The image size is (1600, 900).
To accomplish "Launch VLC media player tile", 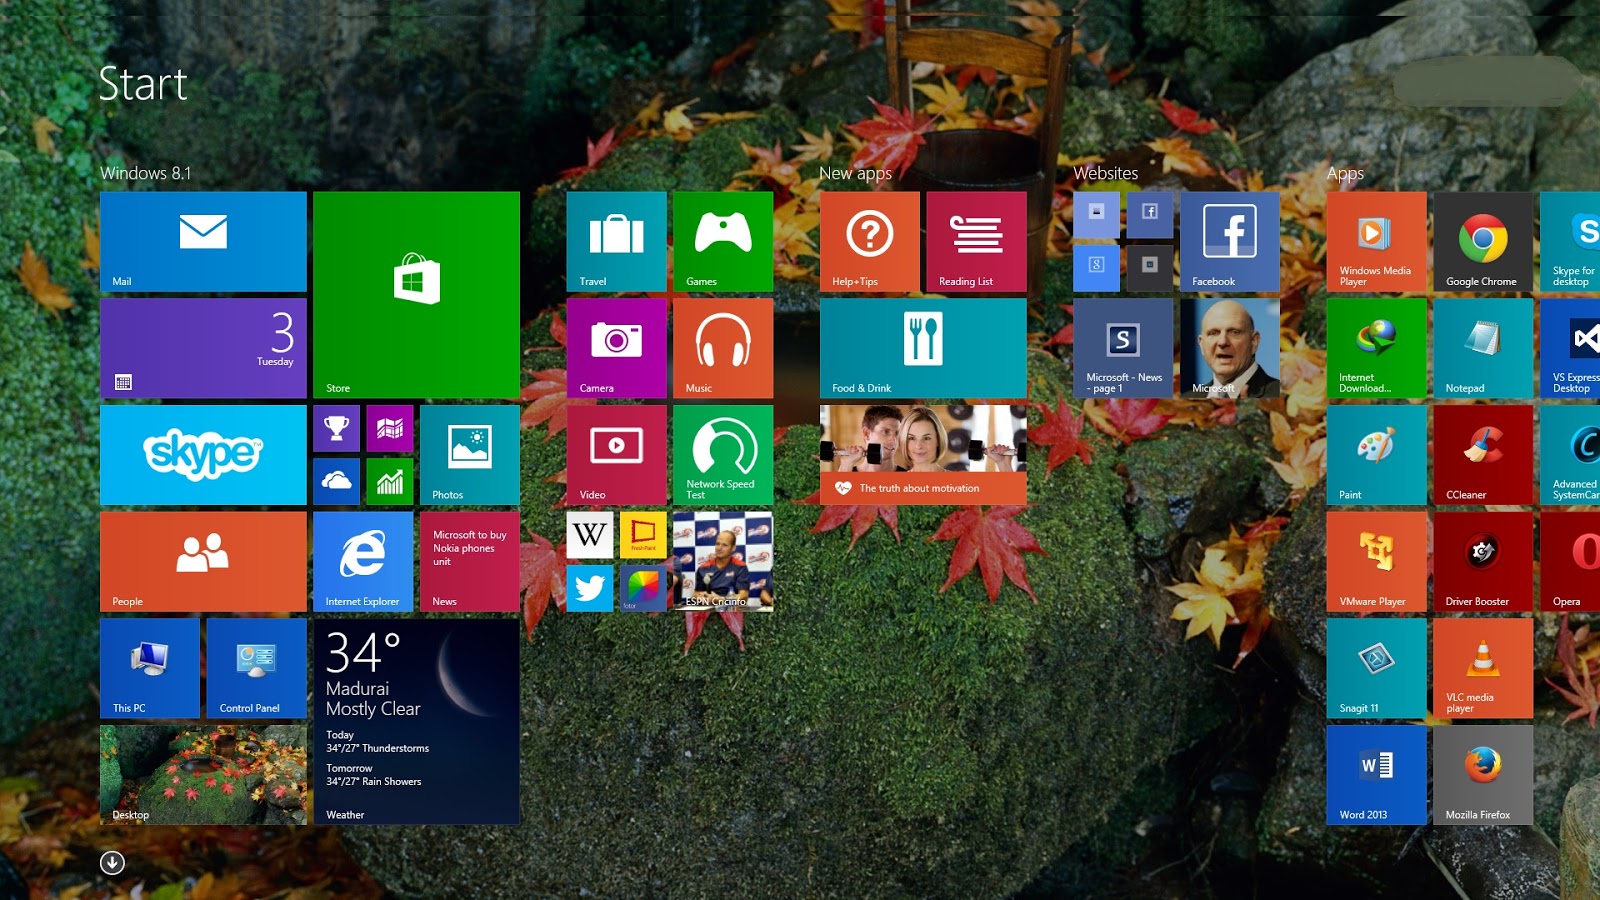I will click(x=1483, y=668).
